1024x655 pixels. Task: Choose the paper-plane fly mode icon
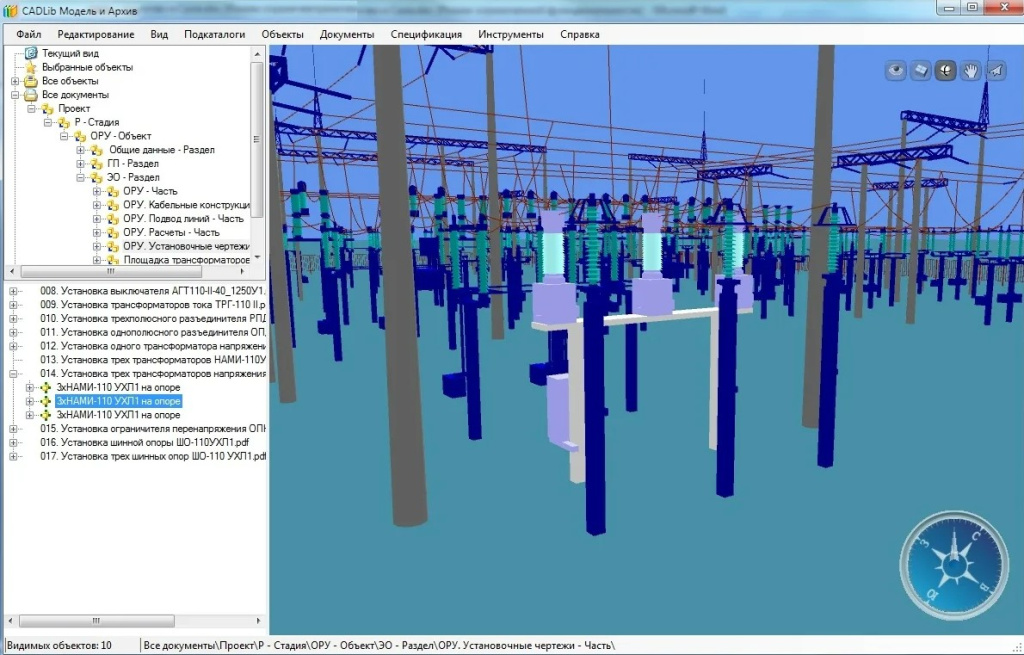[x=995, y=70]
